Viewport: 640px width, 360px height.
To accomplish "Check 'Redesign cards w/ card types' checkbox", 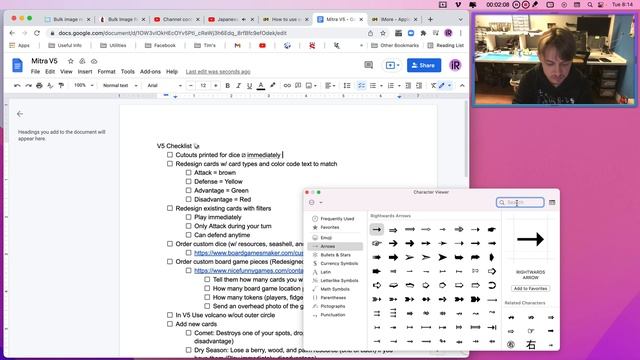I will click(170, 164).
